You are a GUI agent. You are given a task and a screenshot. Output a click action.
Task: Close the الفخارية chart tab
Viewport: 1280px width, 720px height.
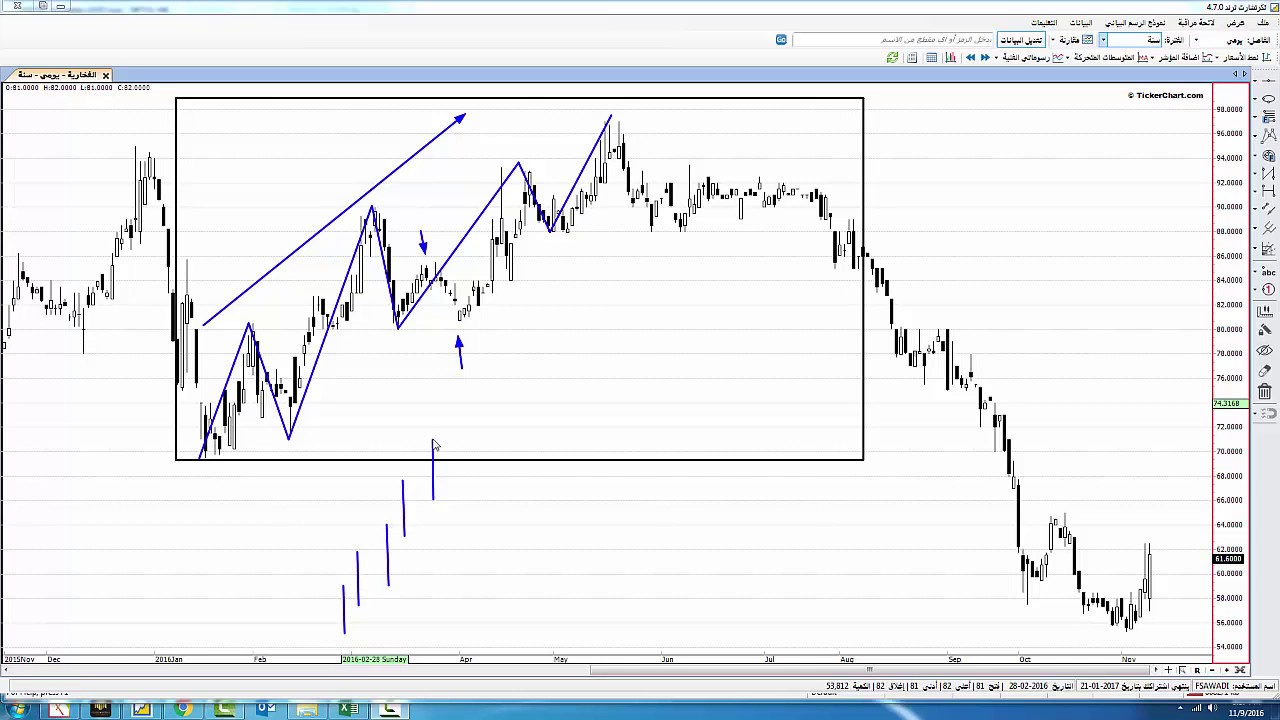[x=105, y=75]
